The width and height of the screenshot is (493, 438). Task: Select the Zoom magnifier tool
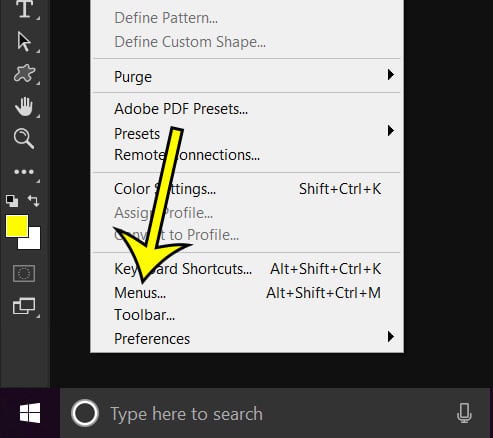tap(24, 139)
